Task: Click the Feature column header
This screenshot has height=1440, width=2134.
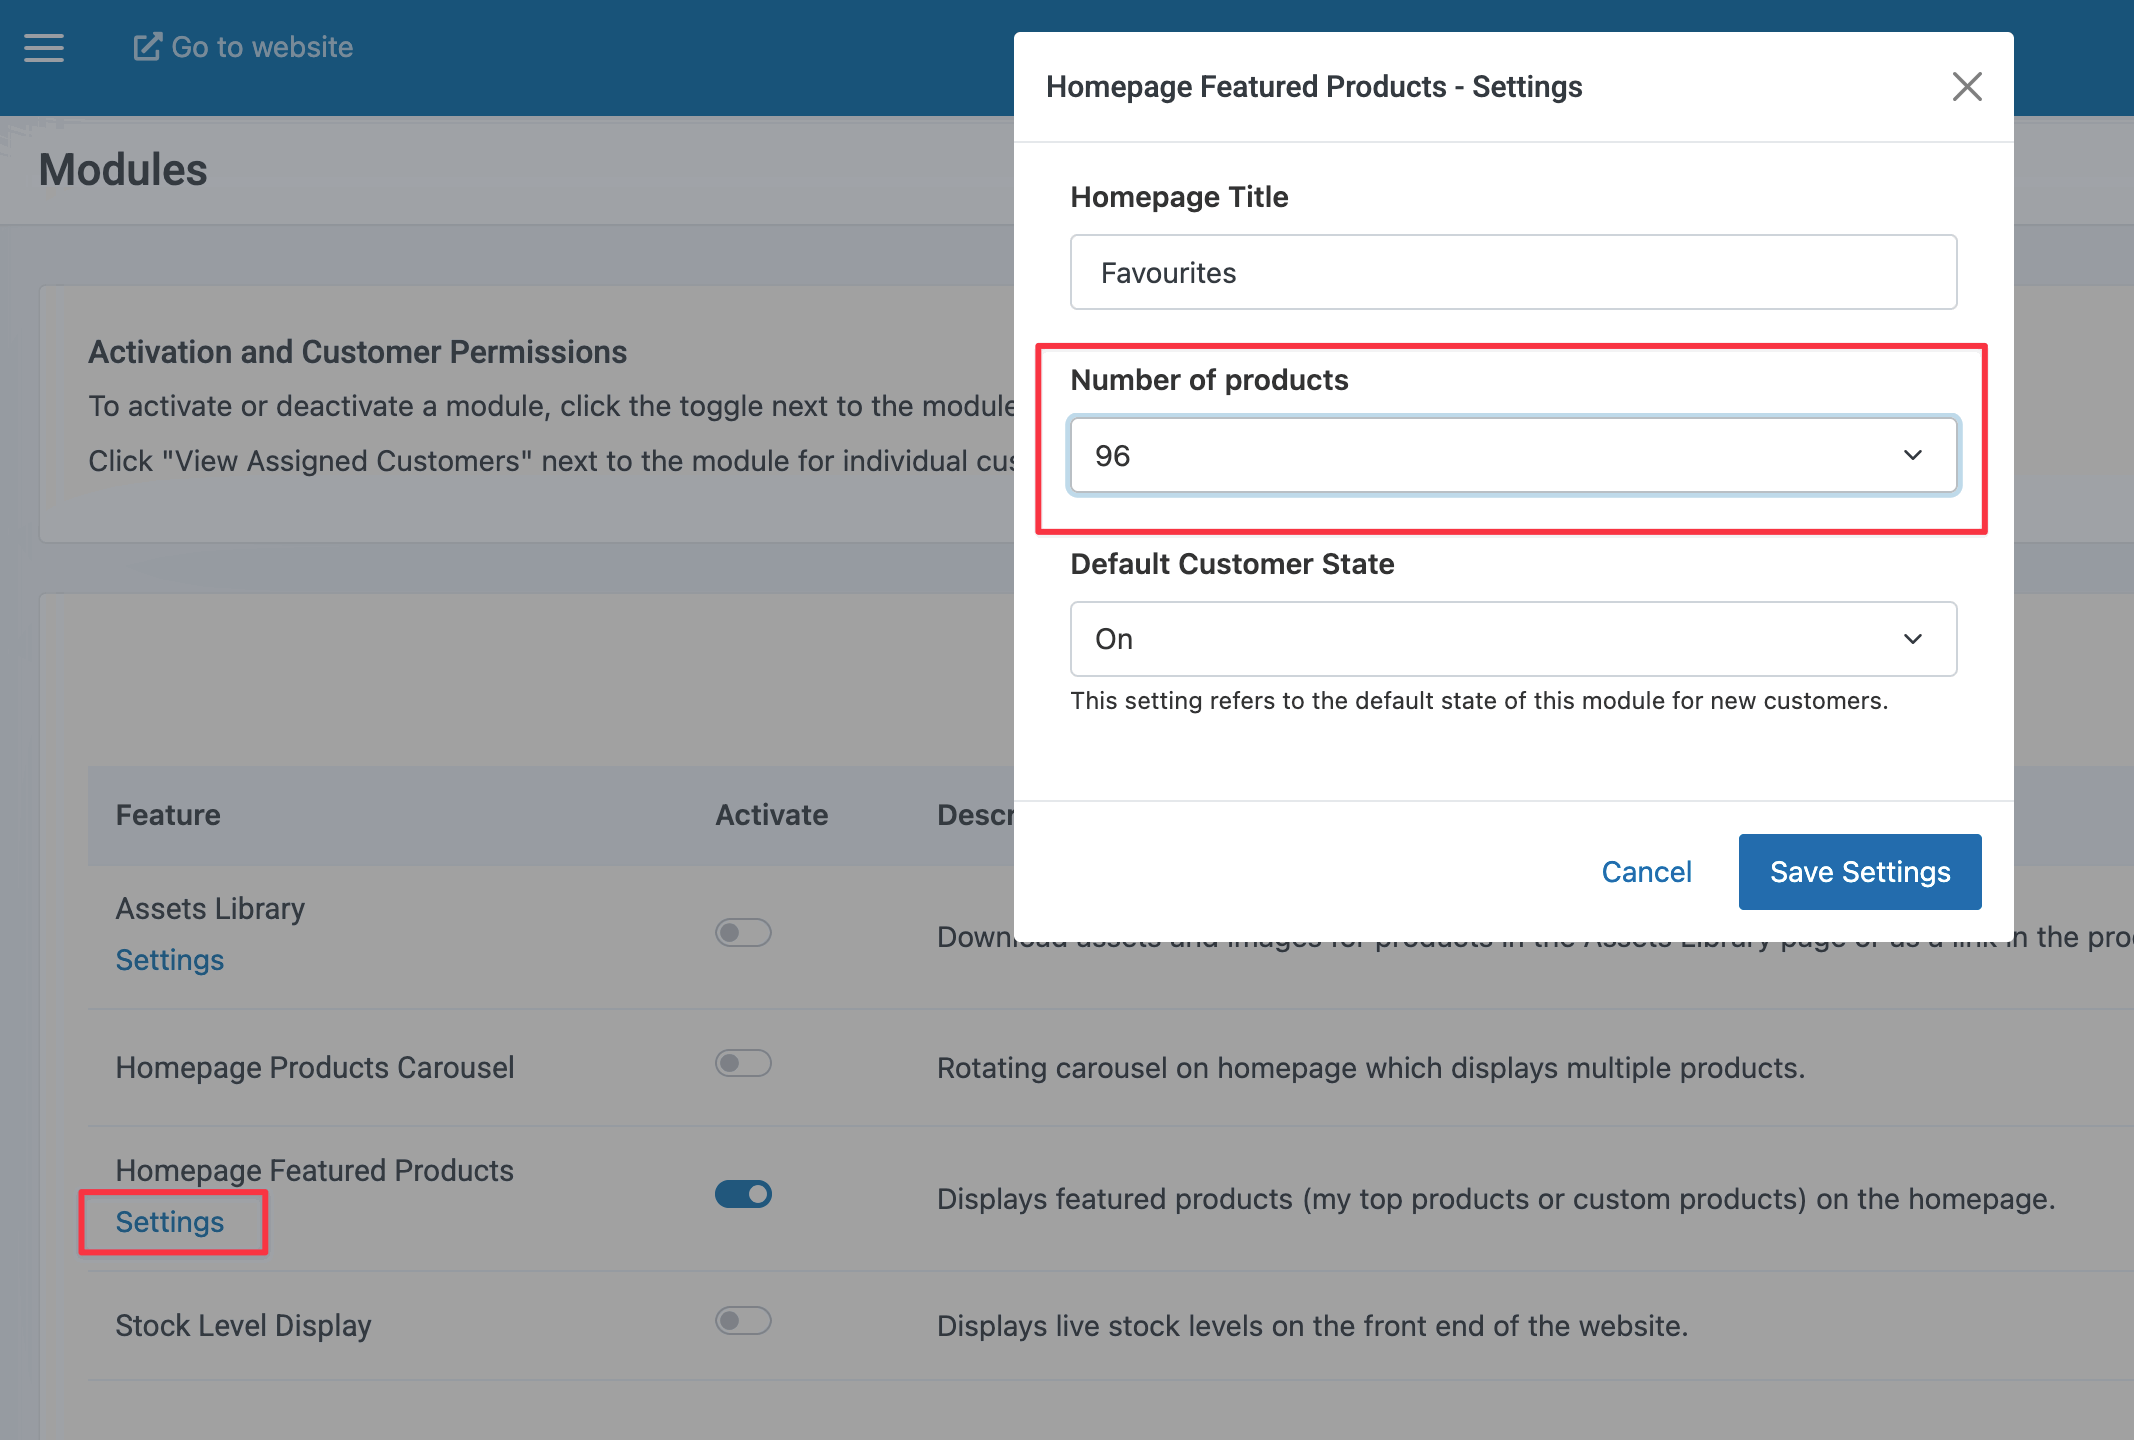Action: click(x=168, y=815)
